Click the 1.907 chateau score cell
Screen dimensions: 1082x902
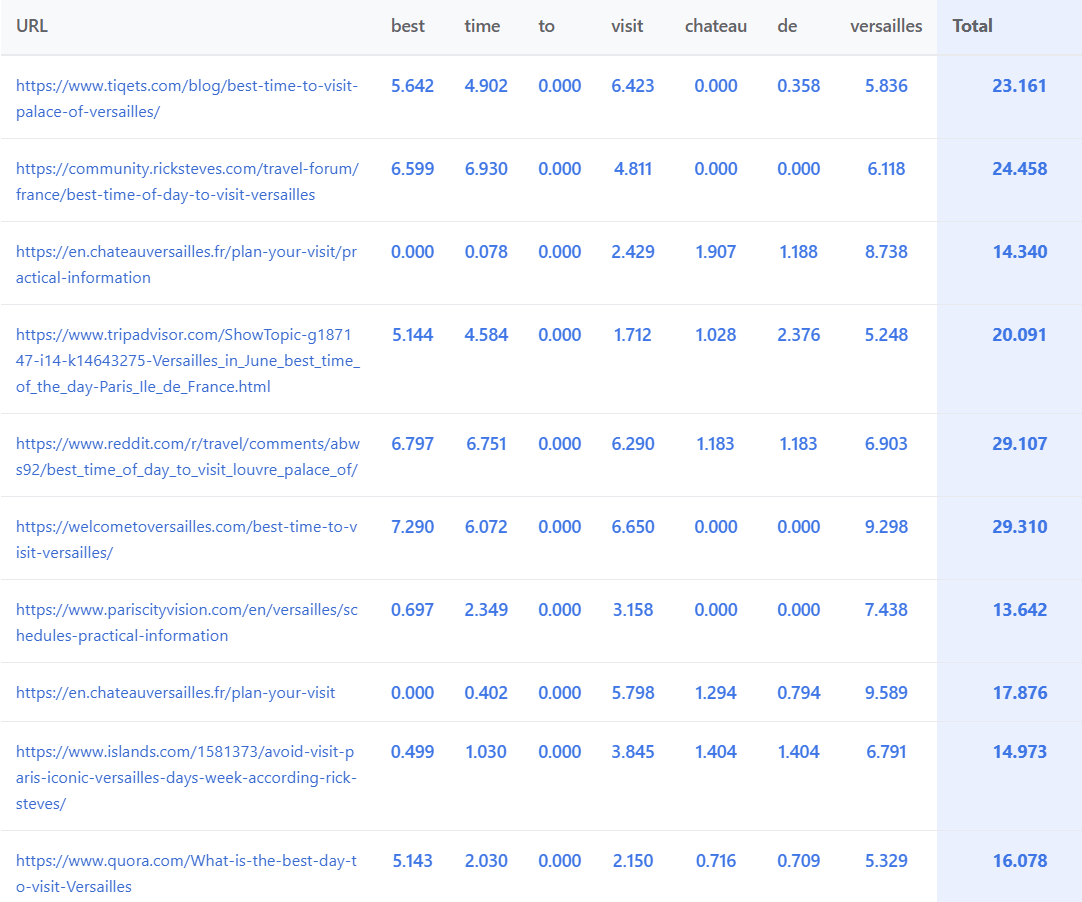pos(716,251)
